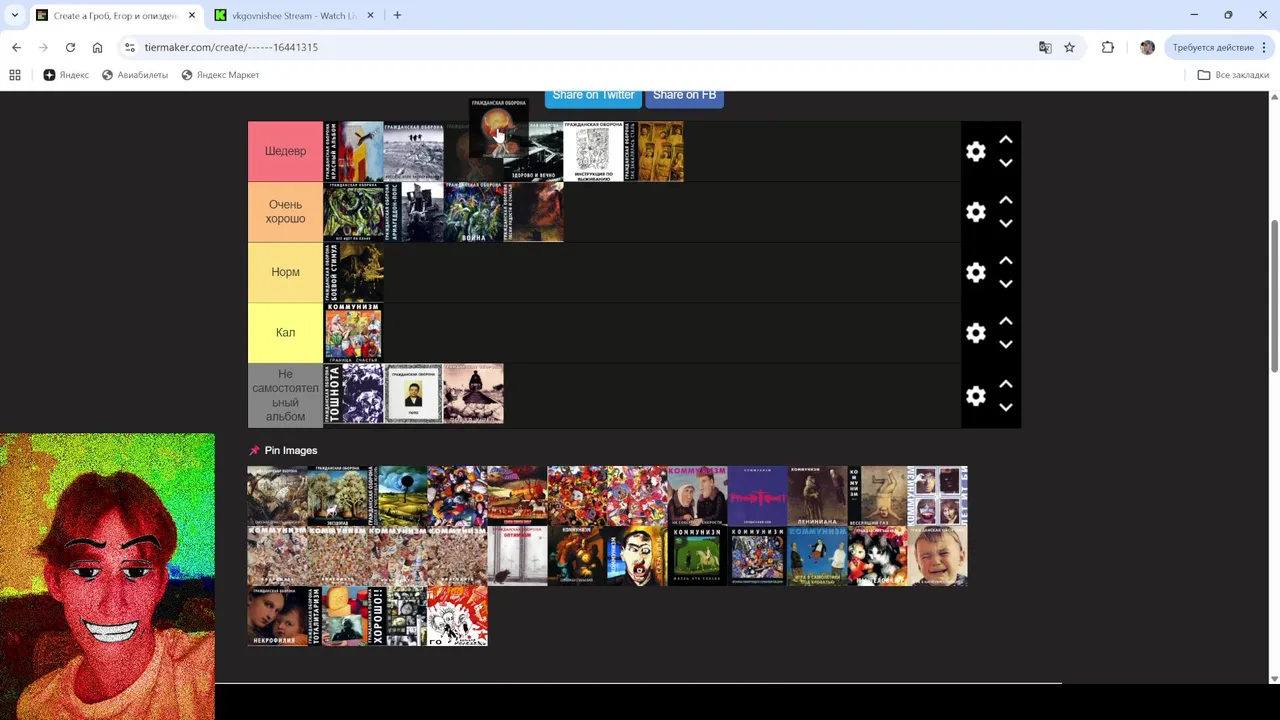
Task: Open the apps grid in bookmarks bar
Action: [x=15, y=75]
